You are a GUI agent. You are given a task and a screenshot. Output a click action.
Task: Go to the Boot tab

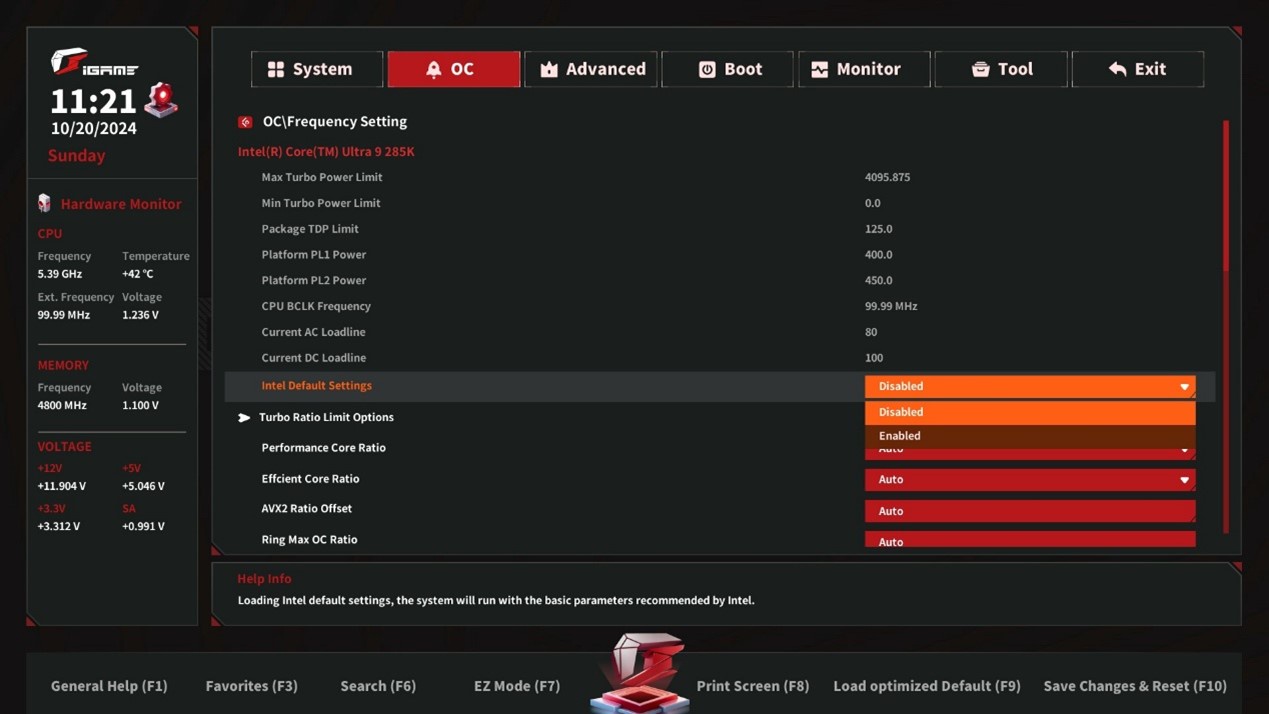(x=728, y=69)
